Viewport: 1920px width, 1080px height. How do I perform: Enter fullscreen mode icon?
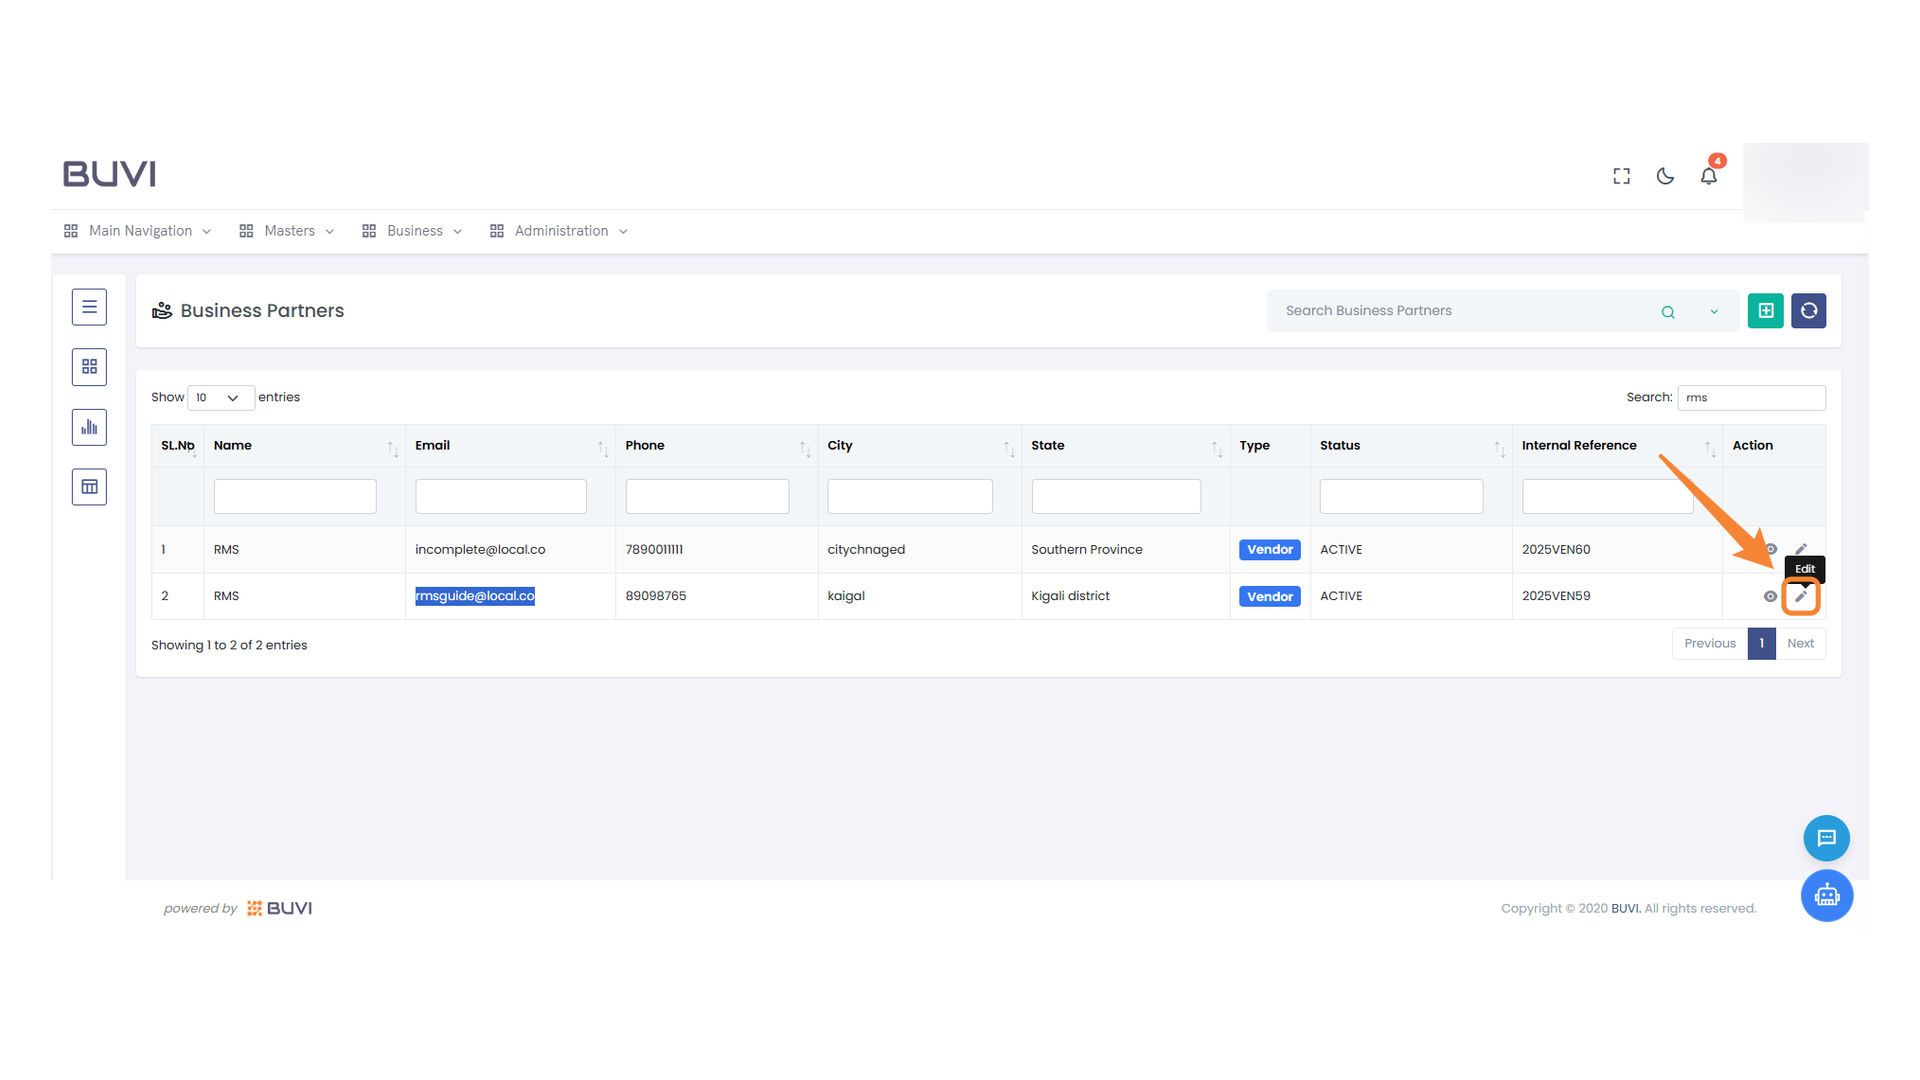click(x=1621, y=176)
